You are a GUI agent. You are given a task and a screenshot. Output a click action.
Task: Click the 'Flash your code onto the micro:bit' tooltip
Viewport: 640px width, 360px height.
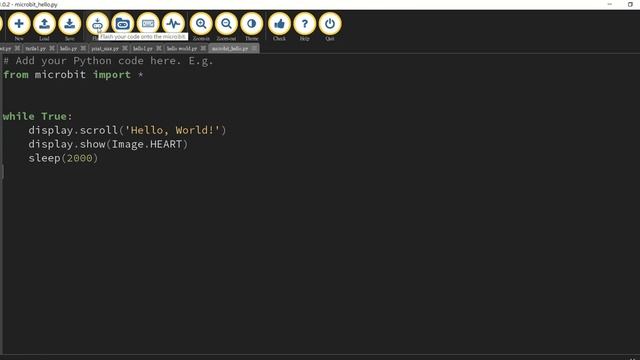tap(143, 37)
